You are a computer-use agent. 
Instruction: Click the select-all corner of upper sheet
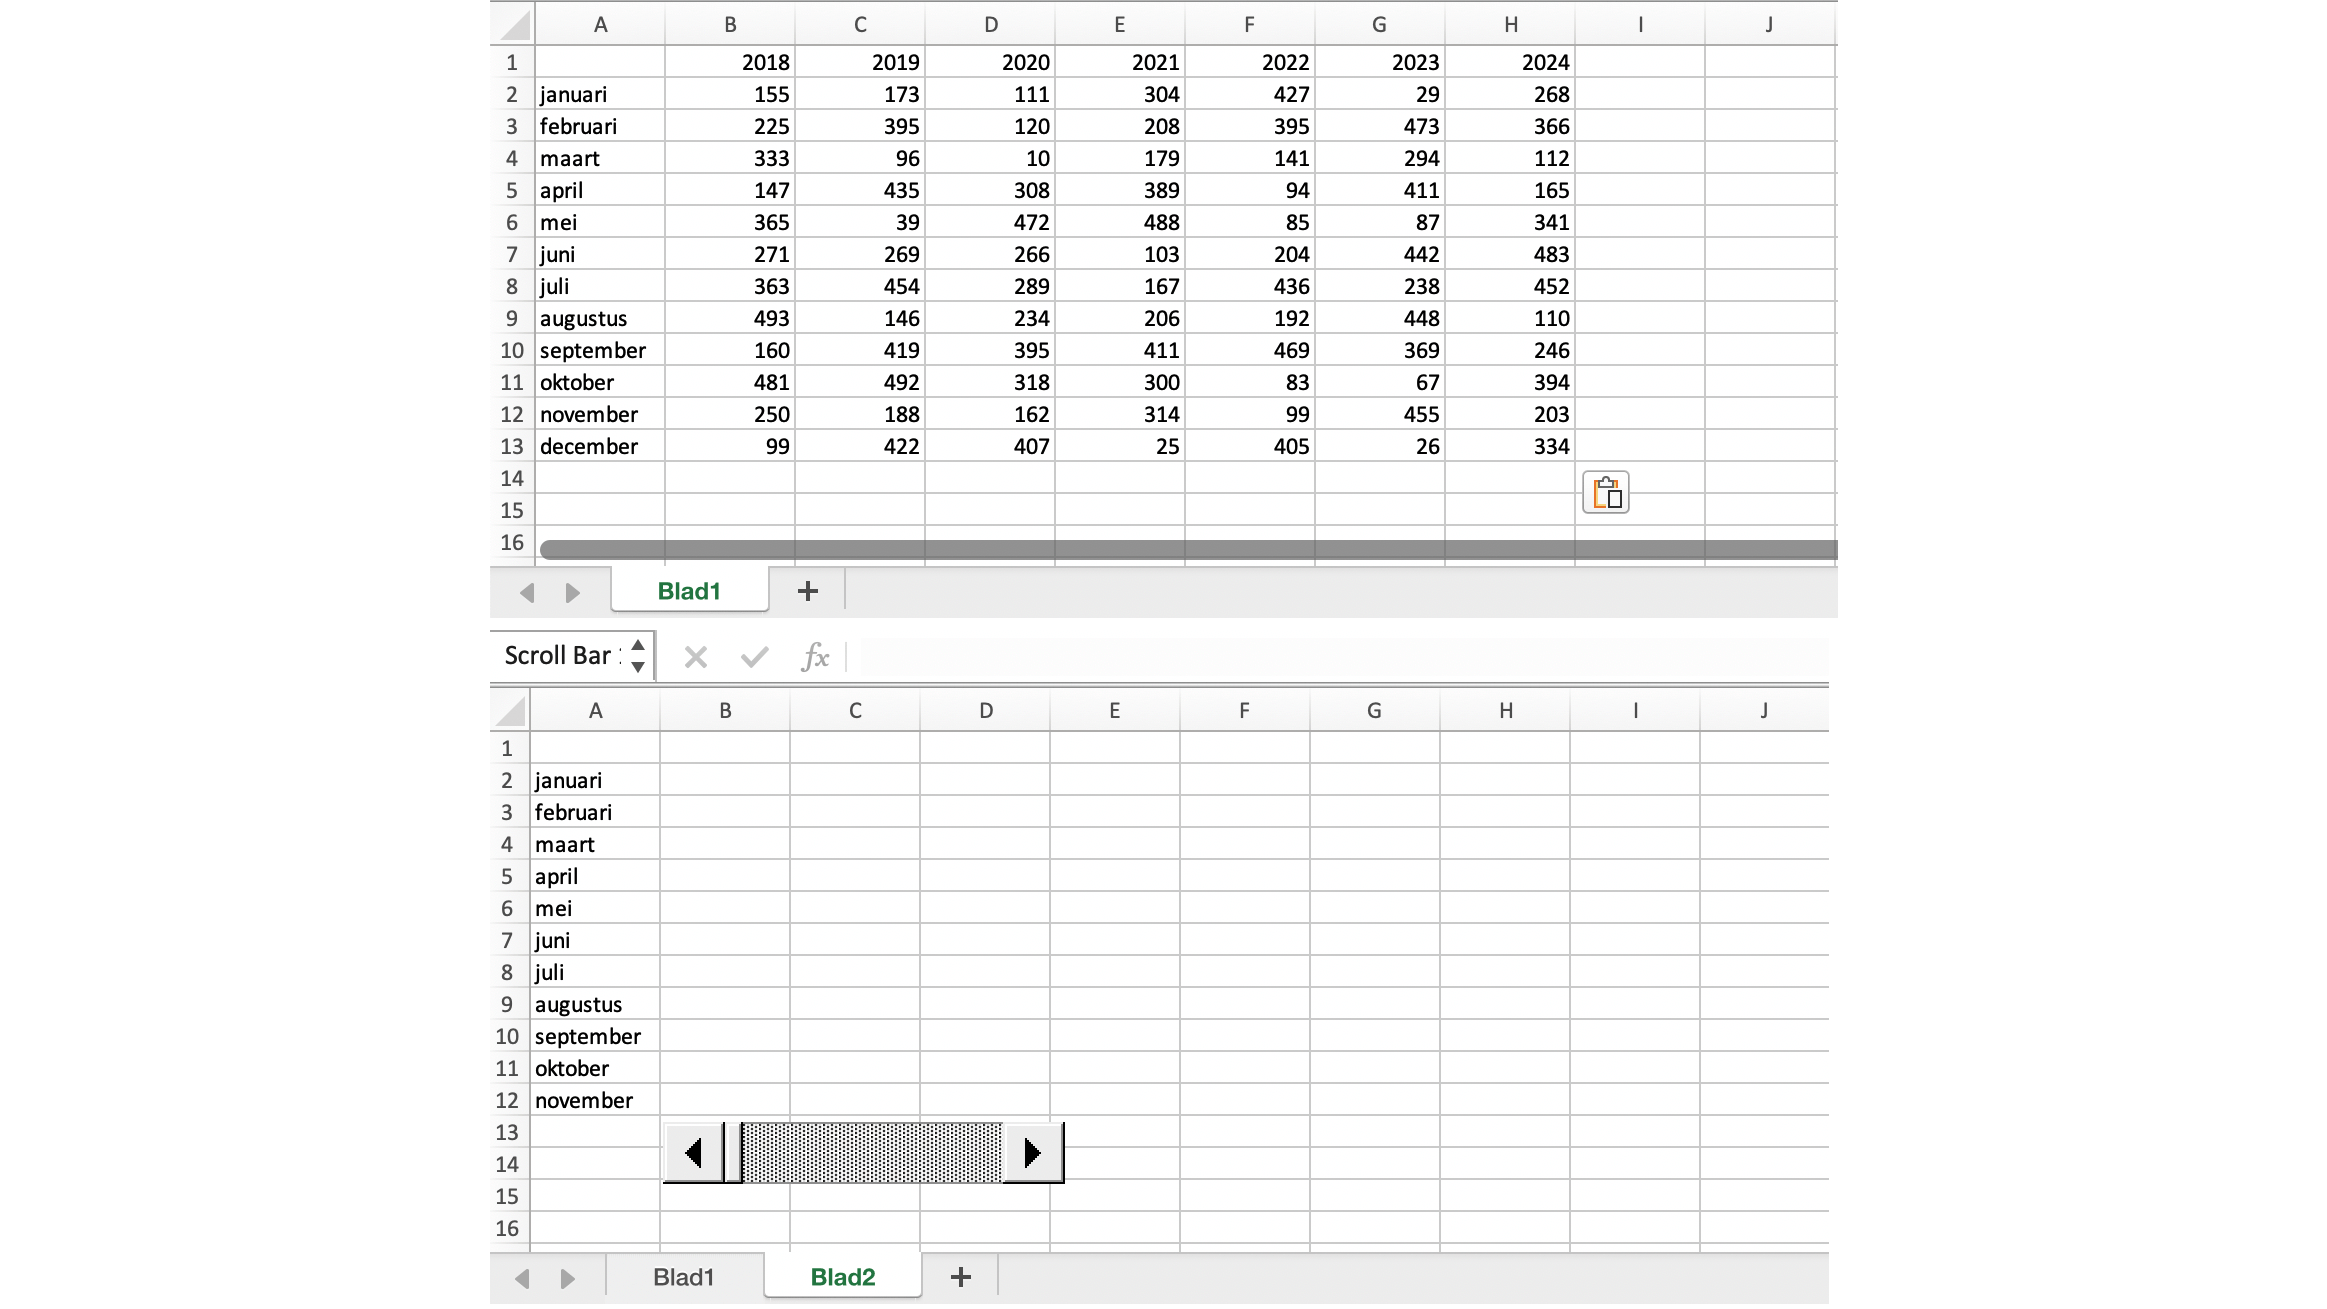[x=514, y=25]
